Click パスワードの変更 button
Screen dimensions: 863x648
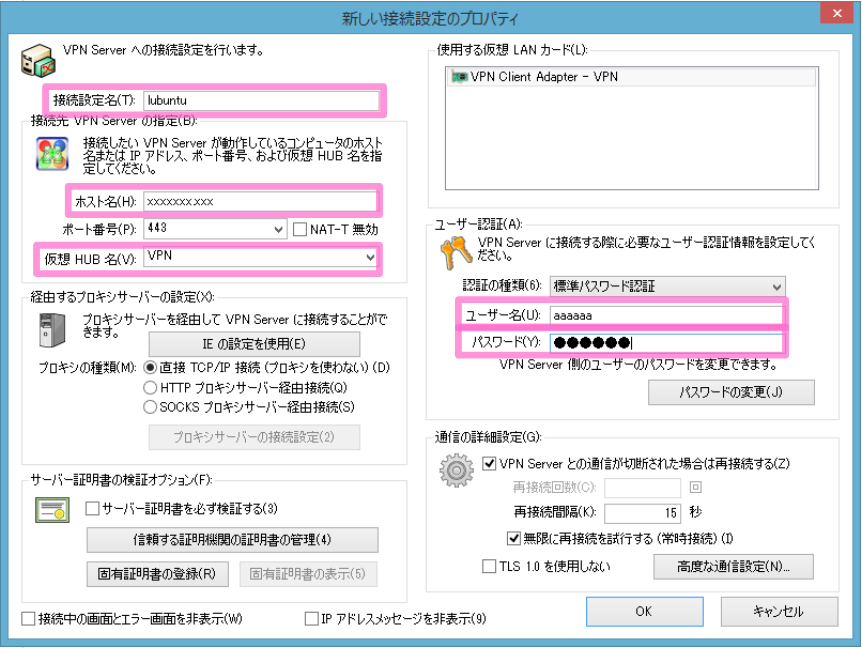coord(731,393)
